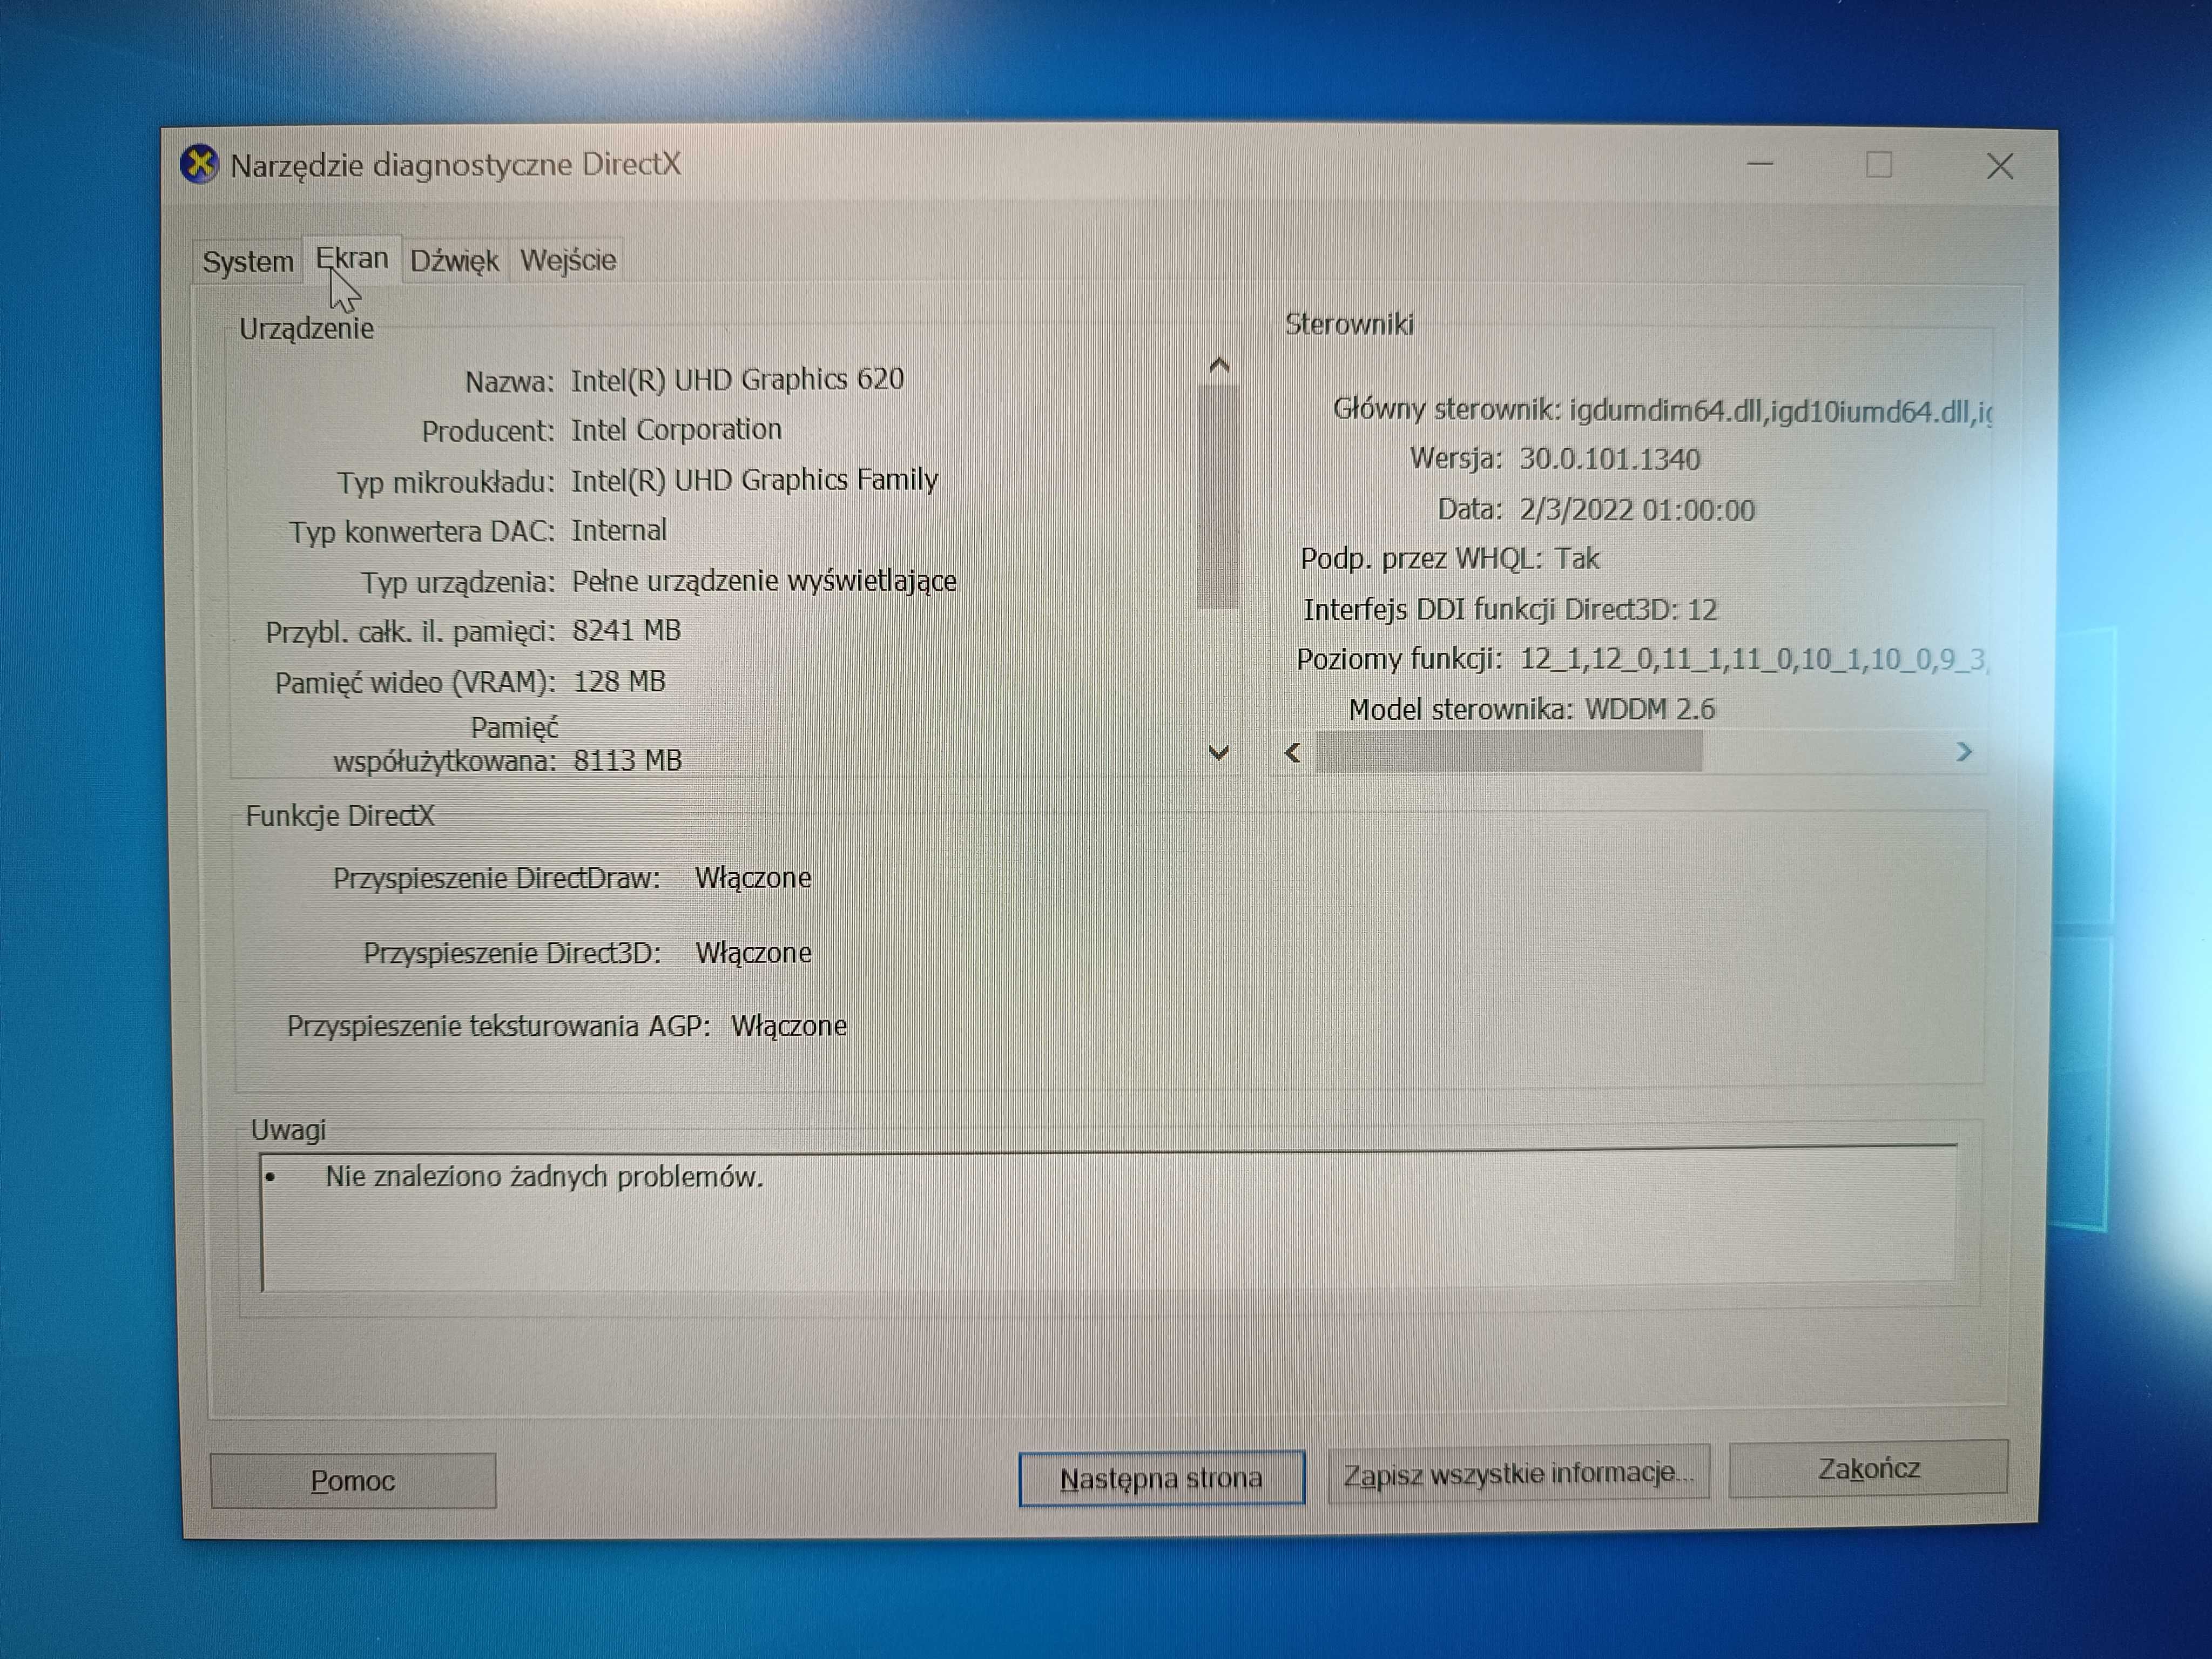
Task: Click the disabled maximize window button
Action: tap(1879, 165)
